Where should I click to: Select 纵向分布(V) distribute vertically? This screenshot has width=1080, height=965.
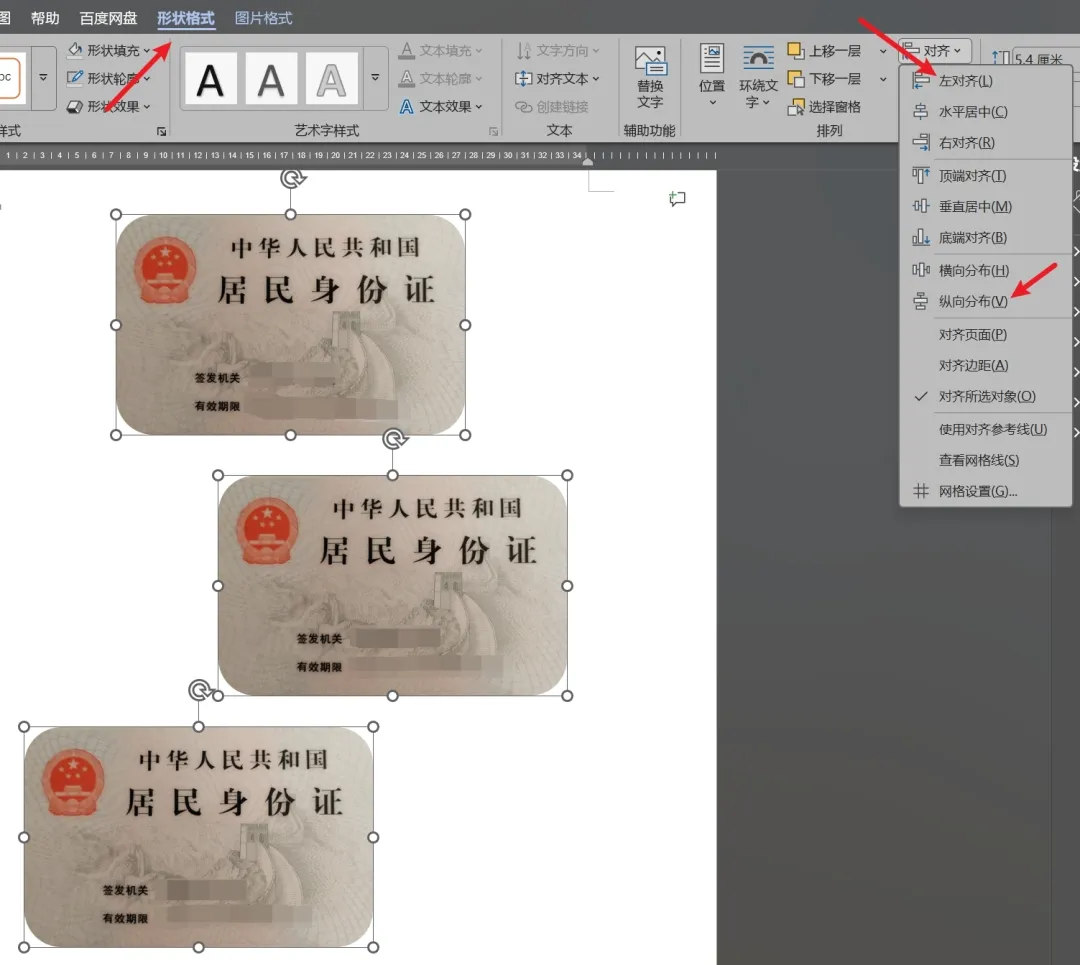pos(986,302)
